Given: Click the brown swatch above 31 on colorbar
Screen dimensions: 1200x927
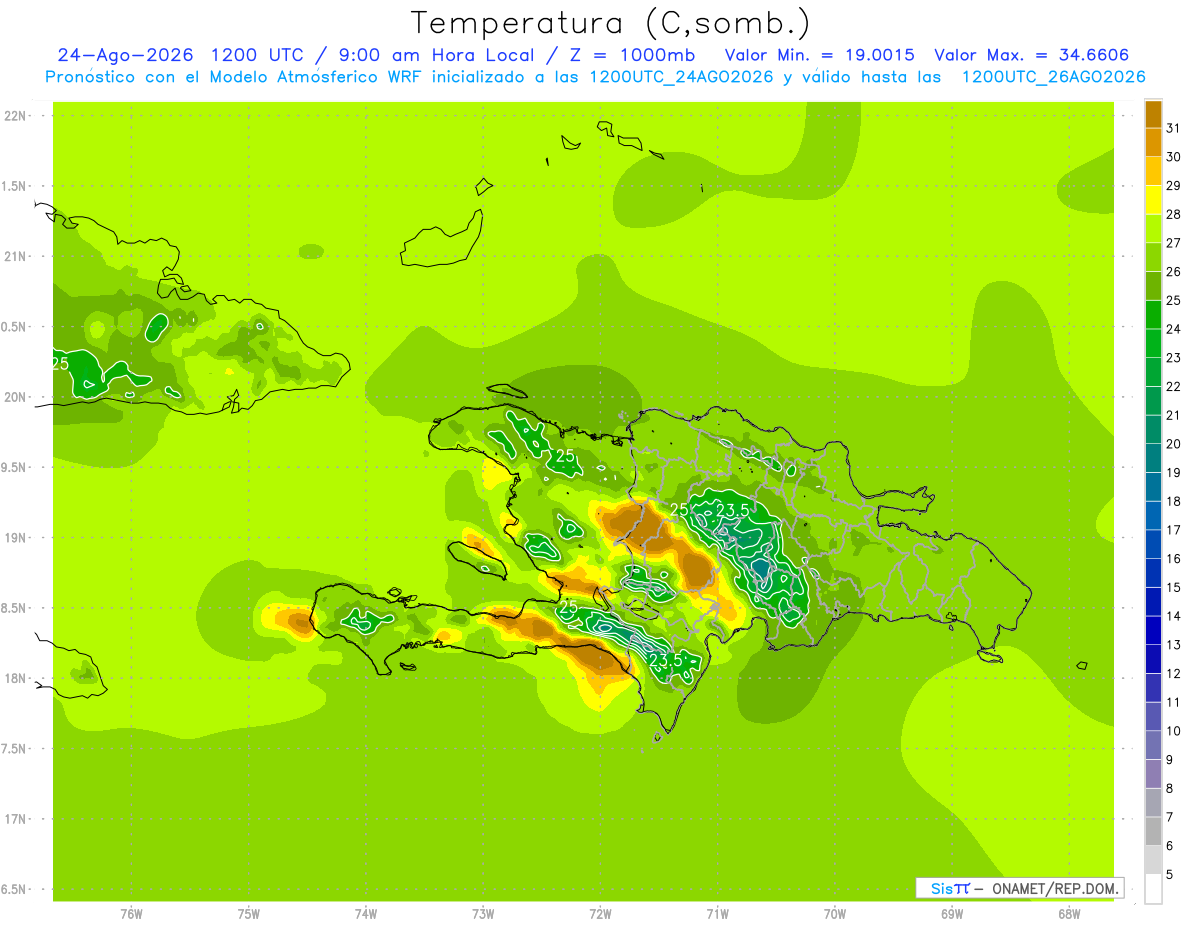Looking at the screenshot, I should coord(1153,114).
